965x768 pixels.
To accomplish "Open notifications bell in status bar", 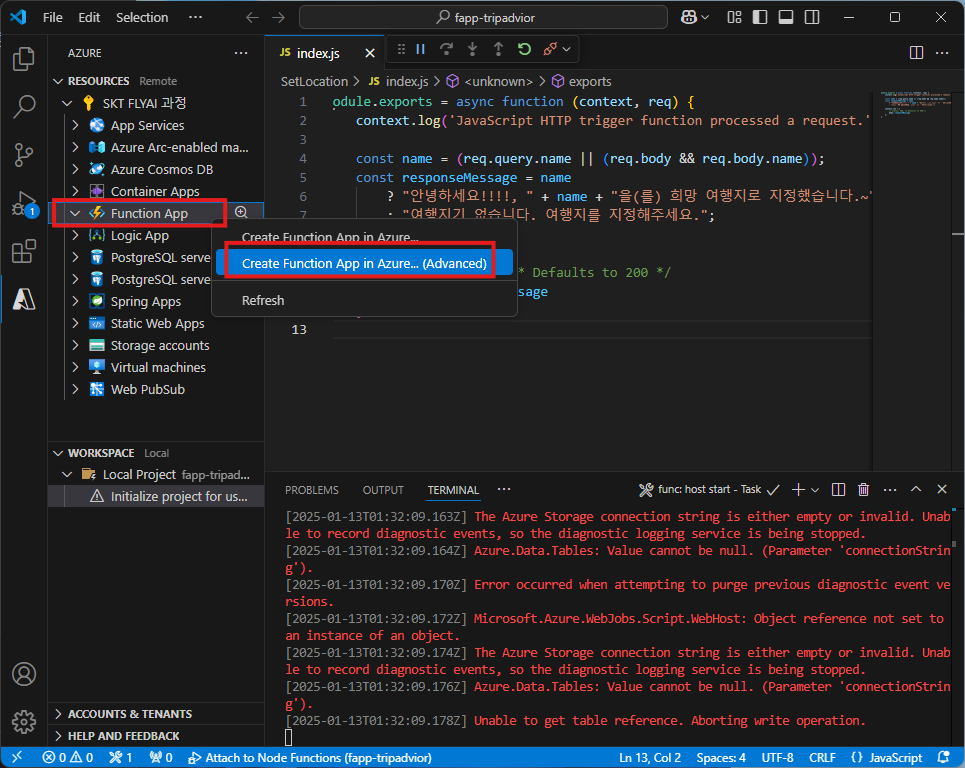I will (x=943, y=758).
